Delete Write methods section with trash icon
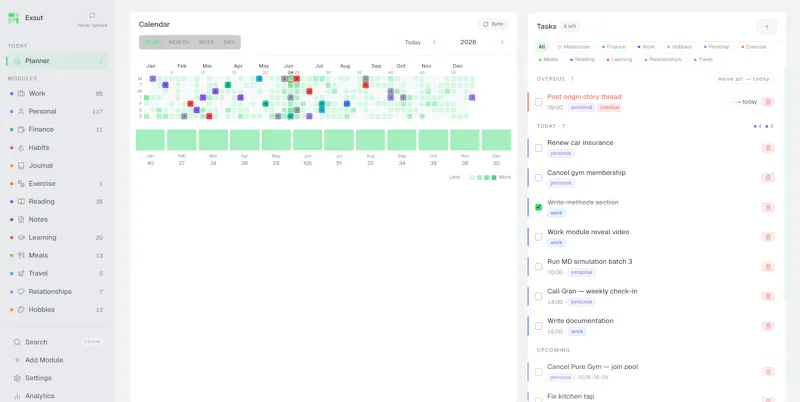Viewport: 800px width, 402px height. point(768,207)
